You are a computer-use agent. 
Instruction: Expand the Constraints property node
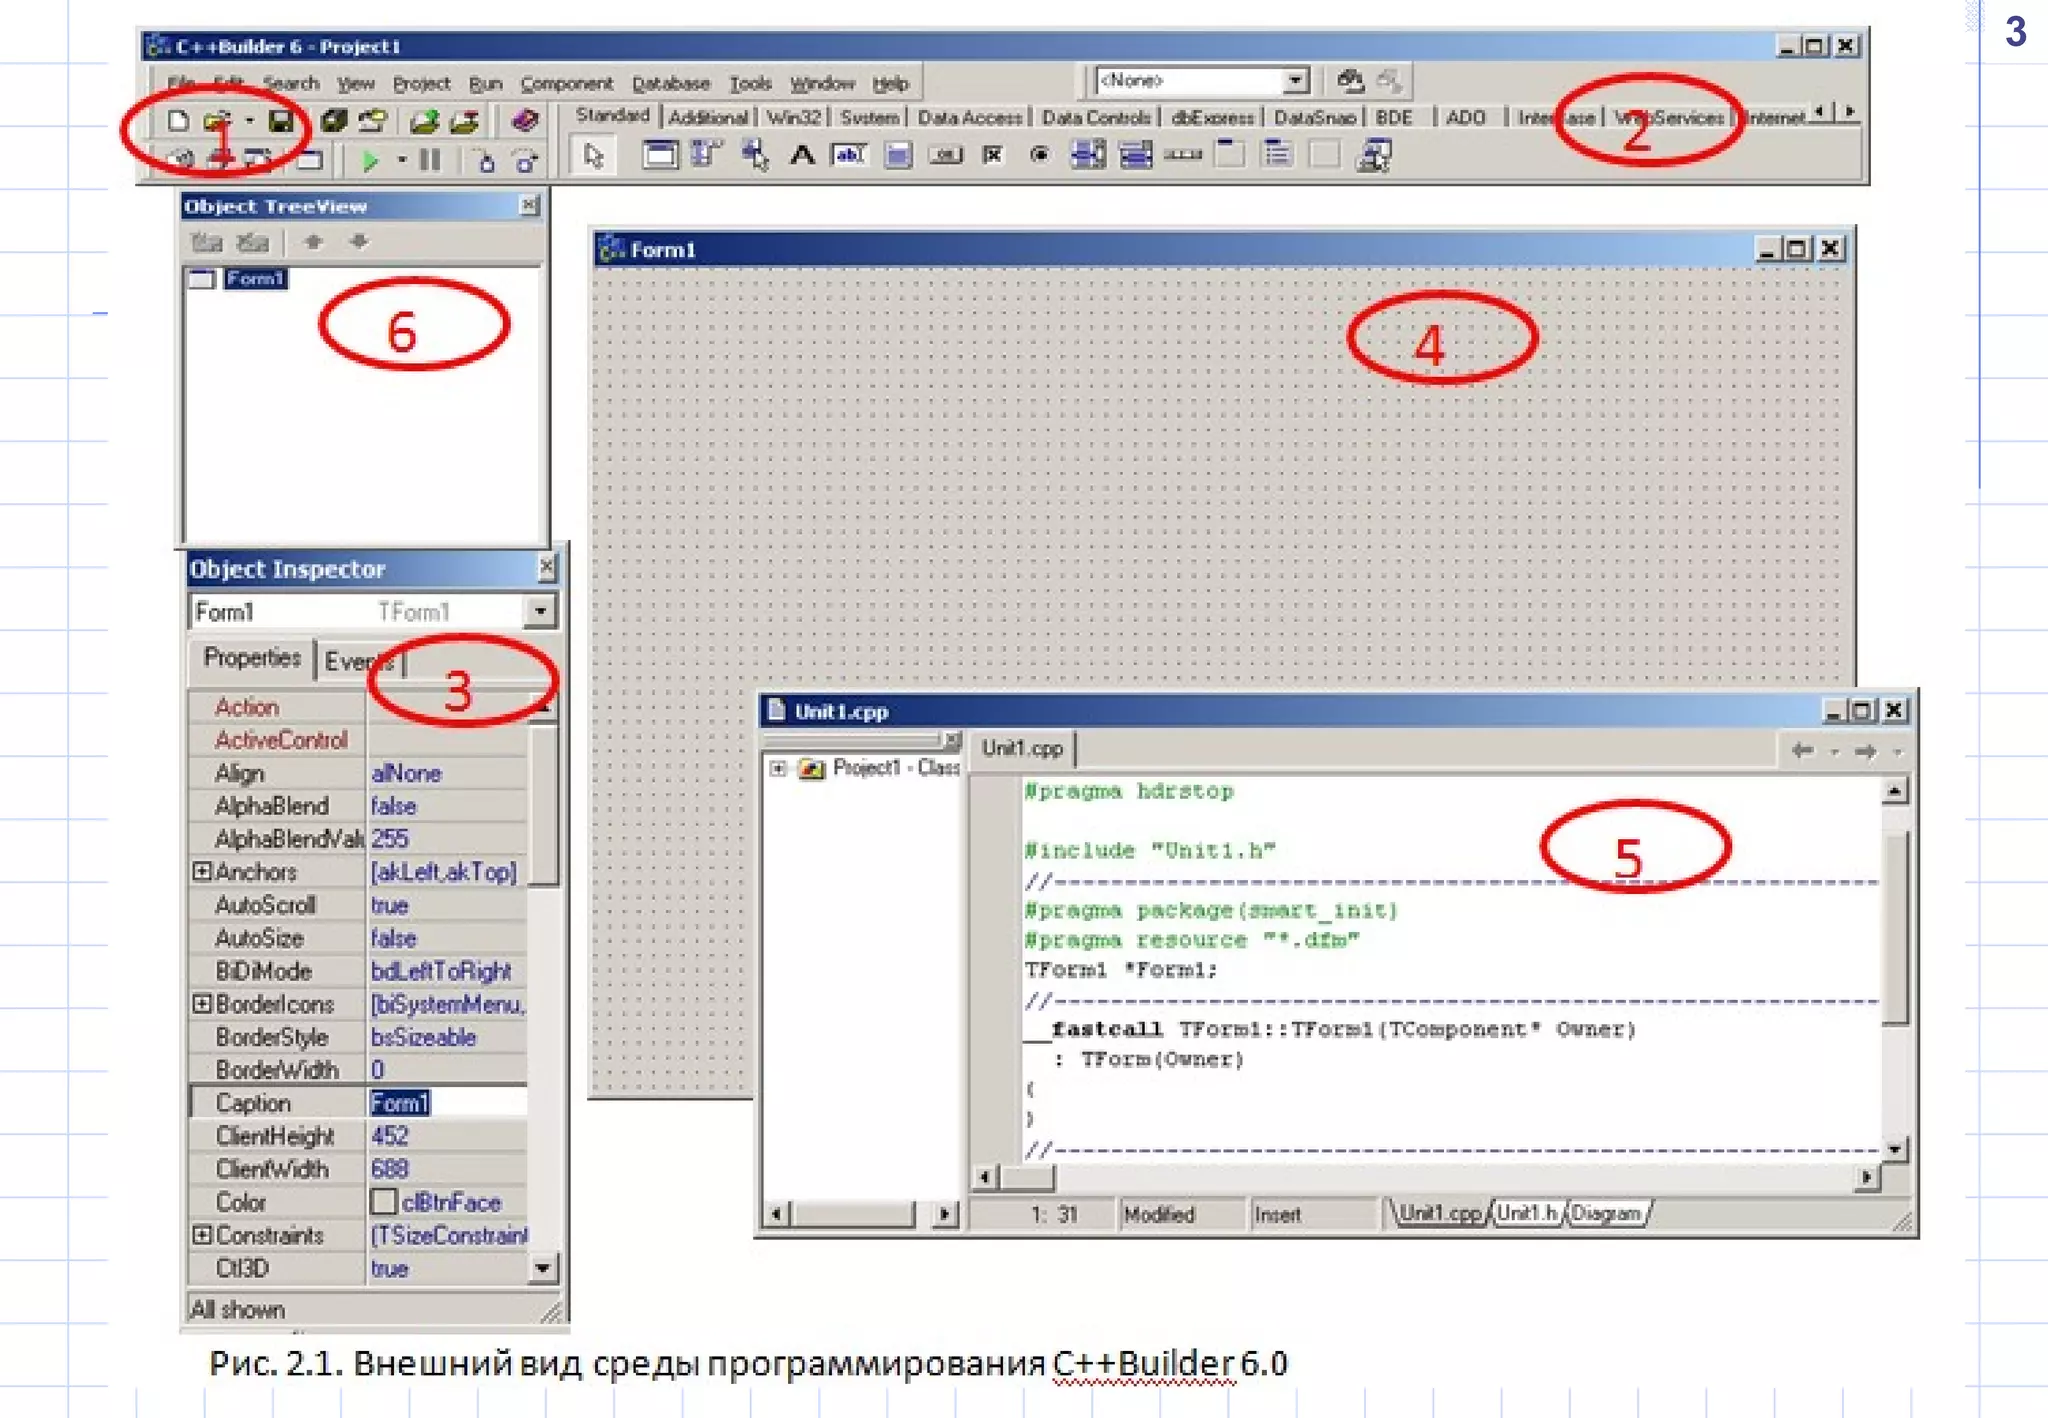point(202,1235)
